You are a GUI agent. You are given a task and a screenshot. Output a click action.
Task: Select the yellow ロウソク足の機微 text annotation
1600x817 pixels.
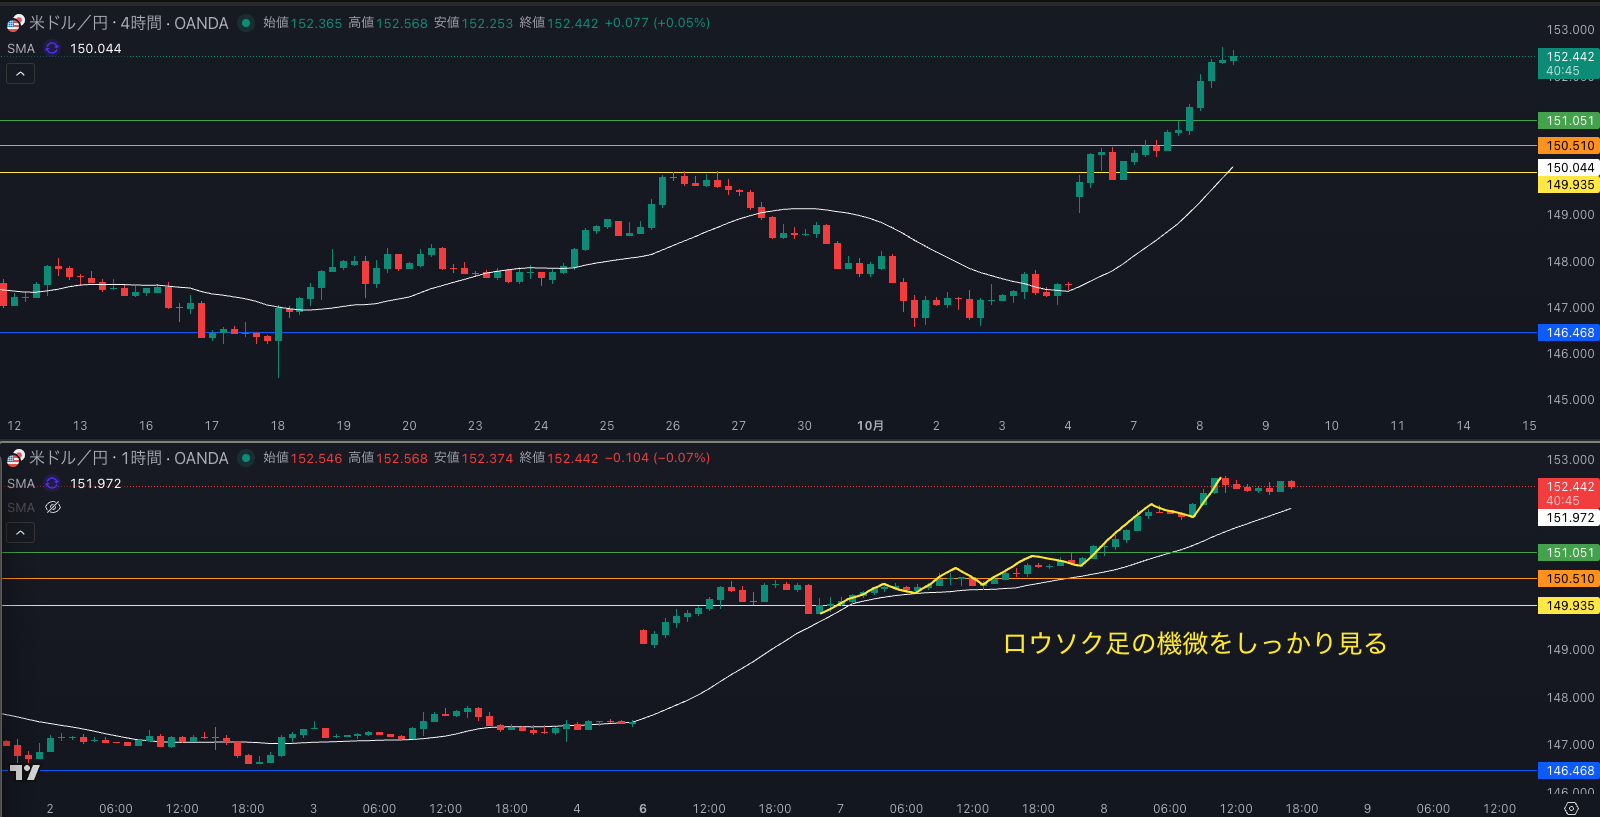click(1194, 643)
